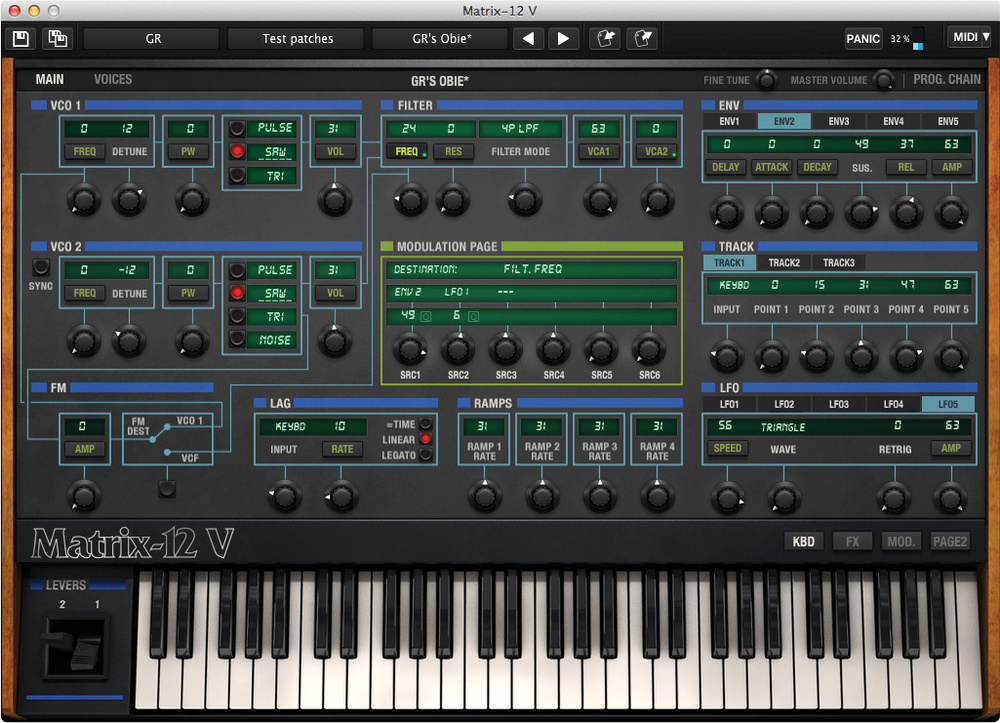Viewport: 1000px width, 723px height.
Task: Open the GR's Obie* preset list
Action: point(442,39)
